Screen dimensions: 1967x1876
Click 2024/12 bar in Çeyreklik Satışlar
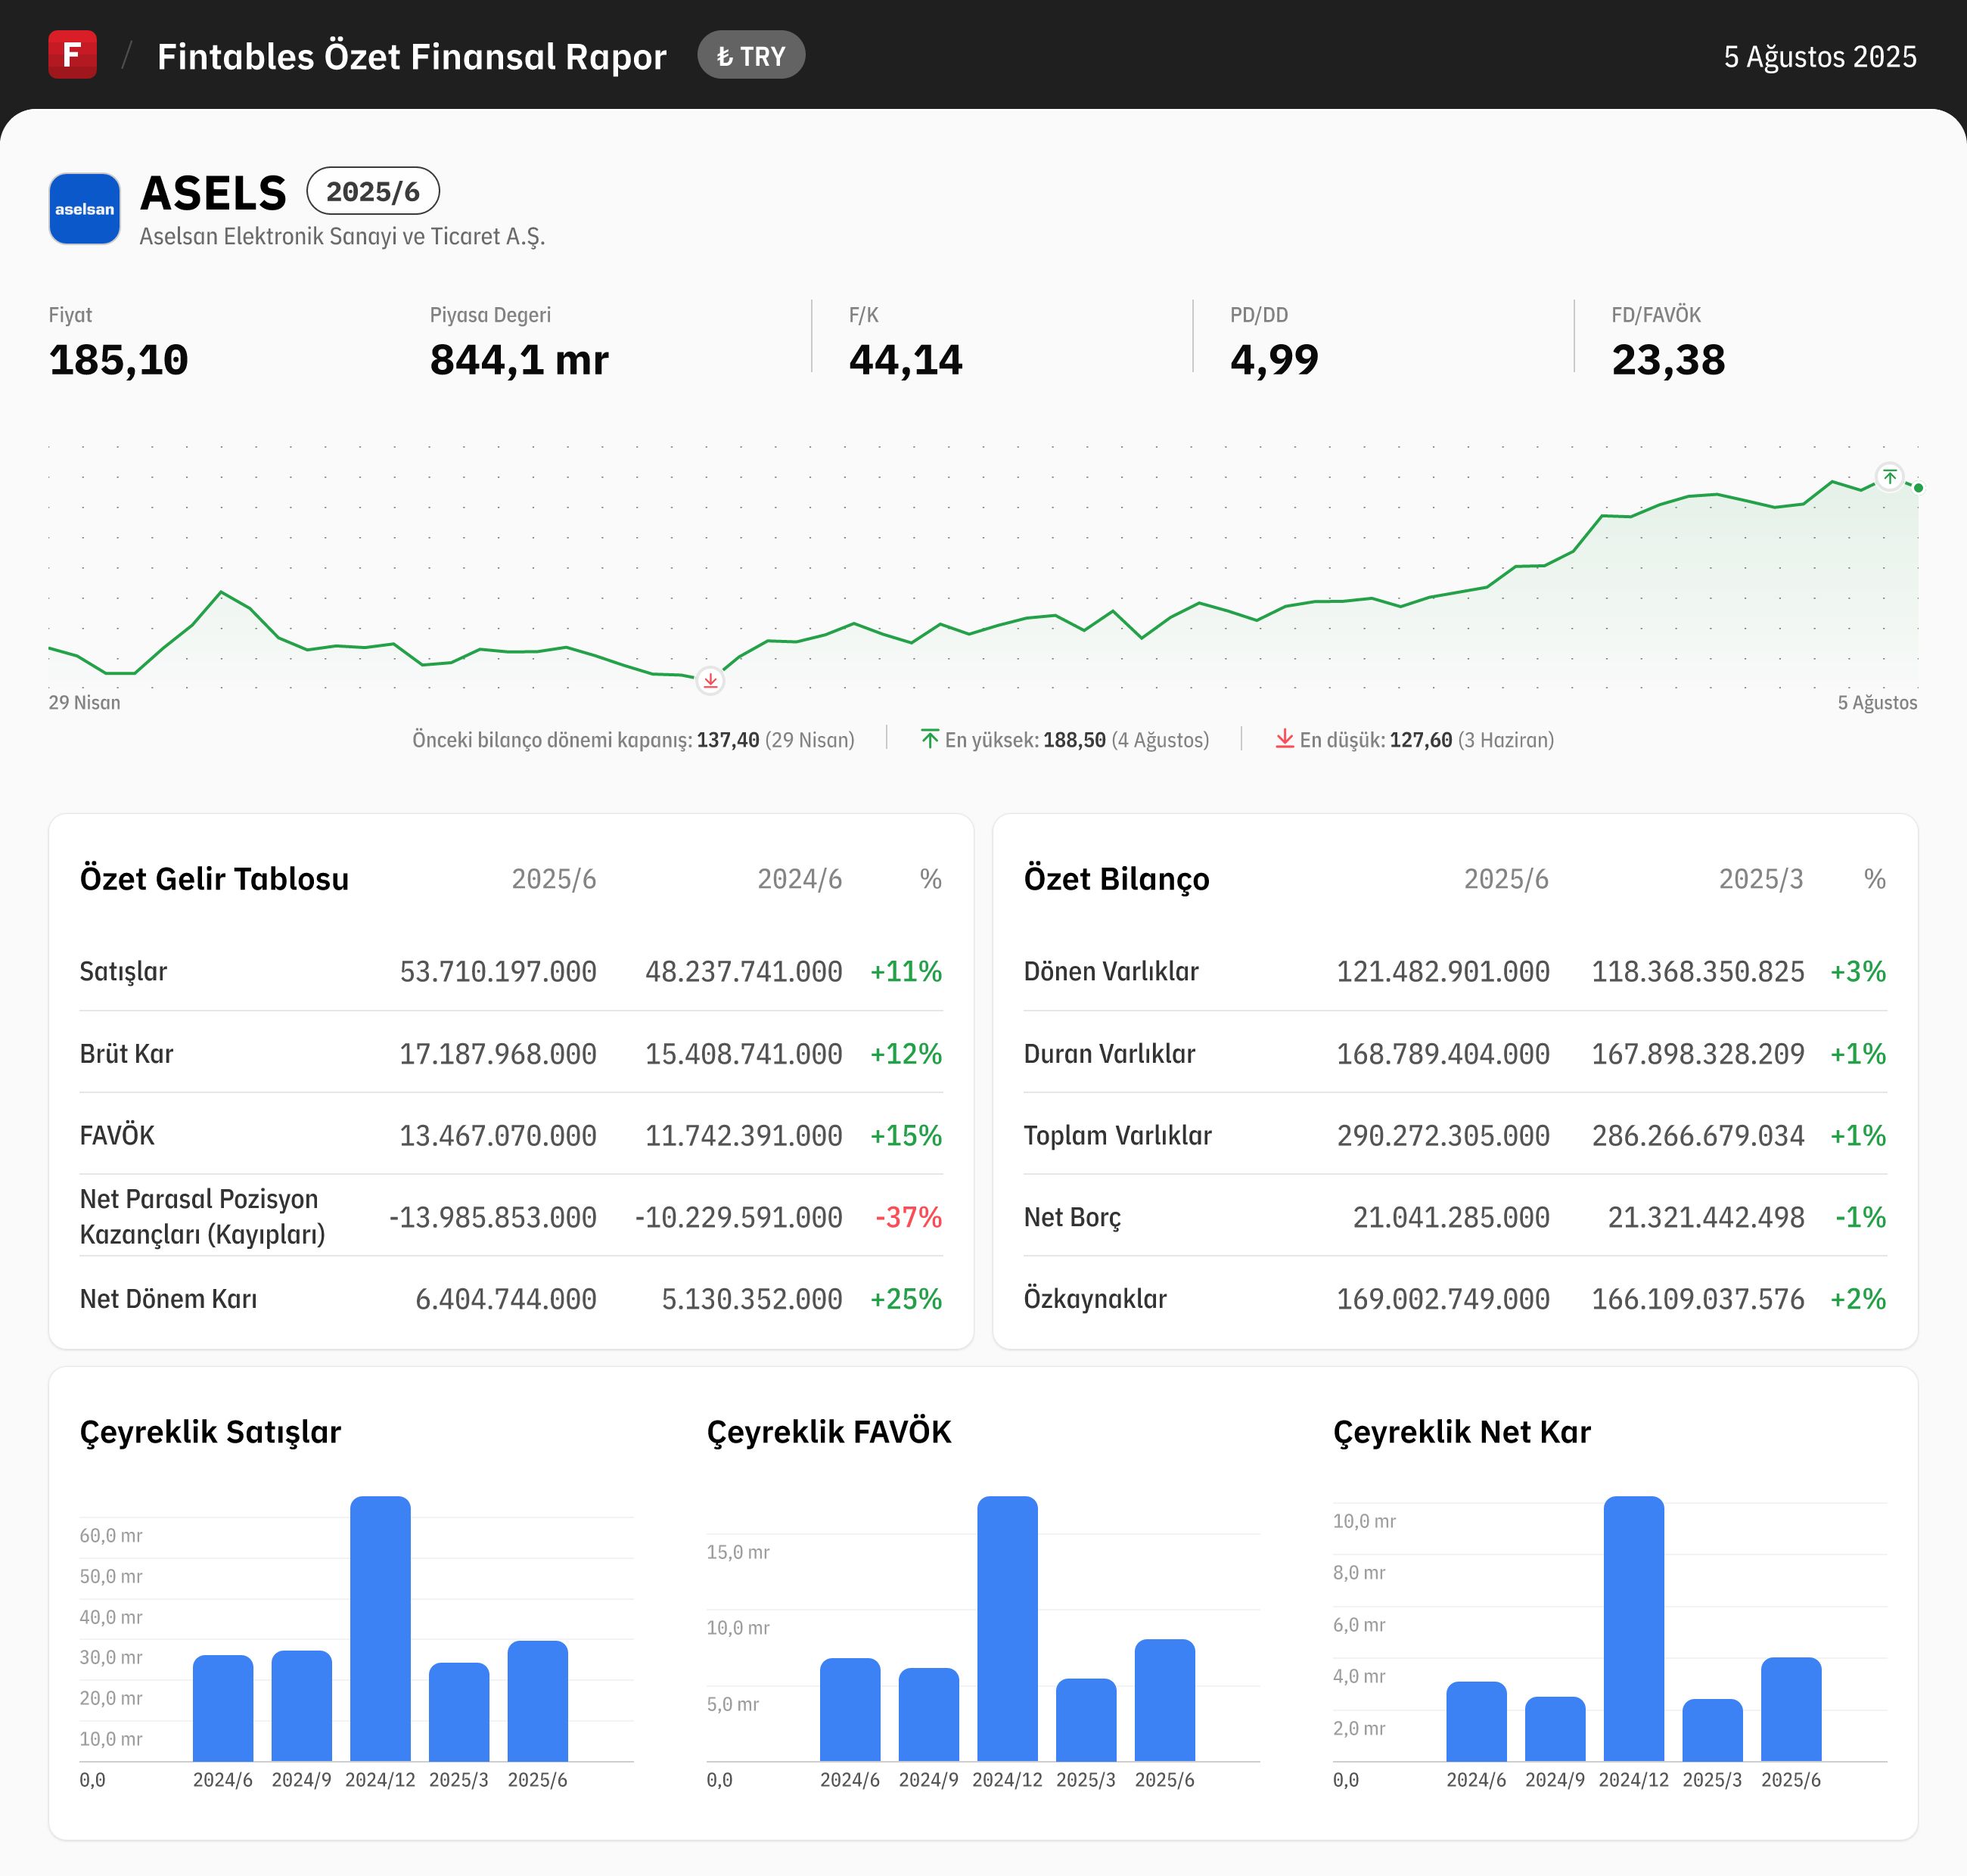pos(380,1628)
